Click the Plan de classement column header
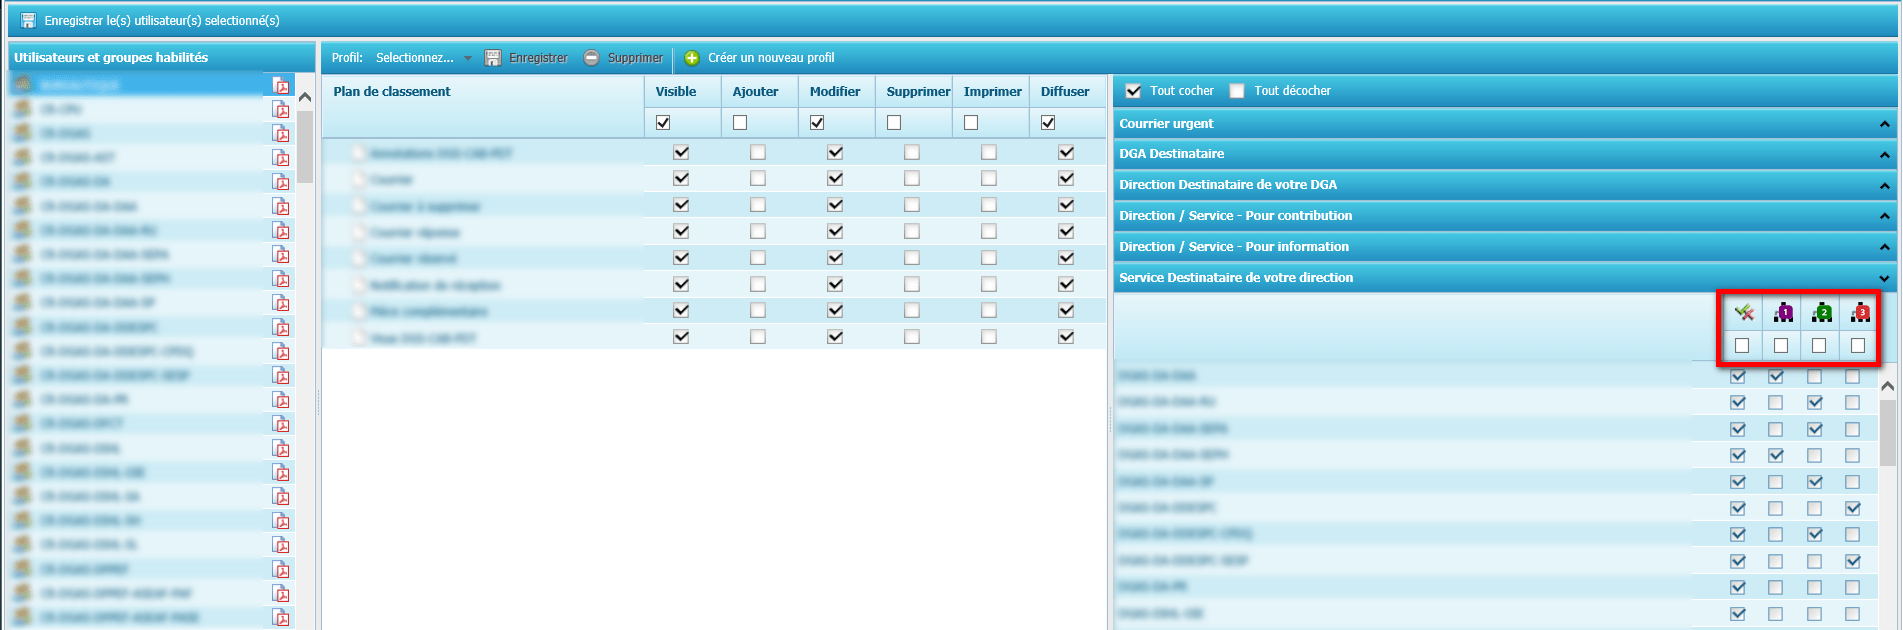Viewport: 1903px width, 630px height. click(392, 92)
